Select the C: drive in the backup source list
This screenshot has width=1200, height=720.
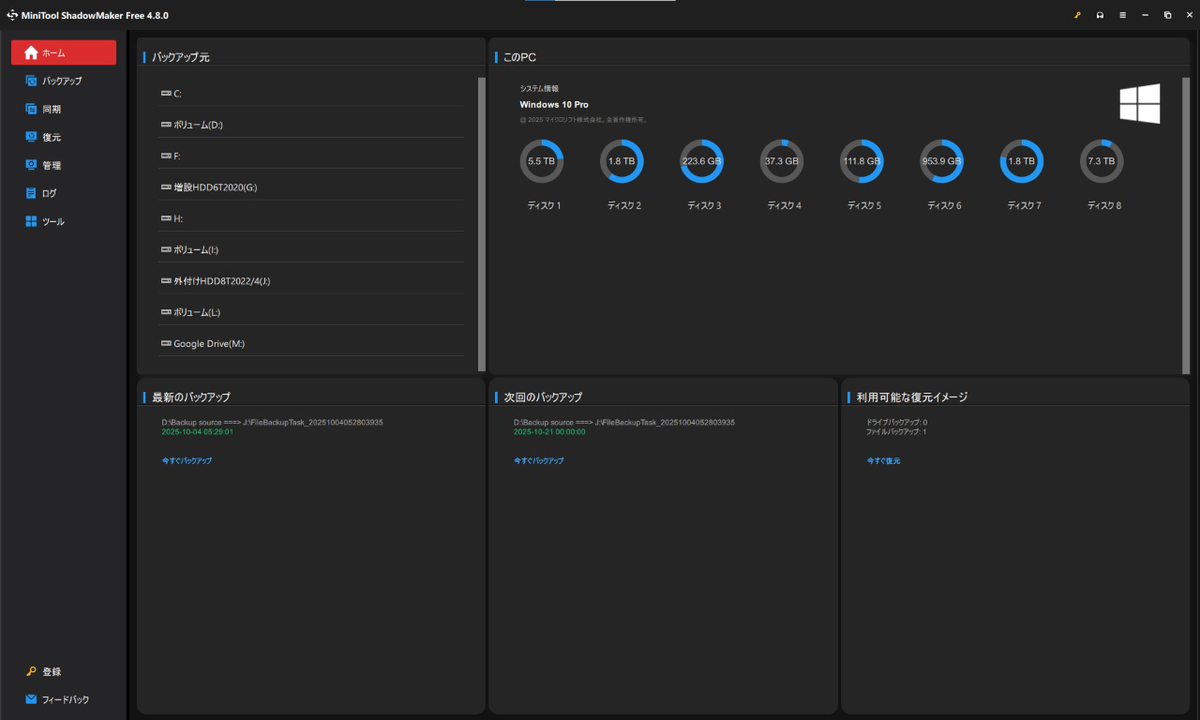click(x=311, y=93)
